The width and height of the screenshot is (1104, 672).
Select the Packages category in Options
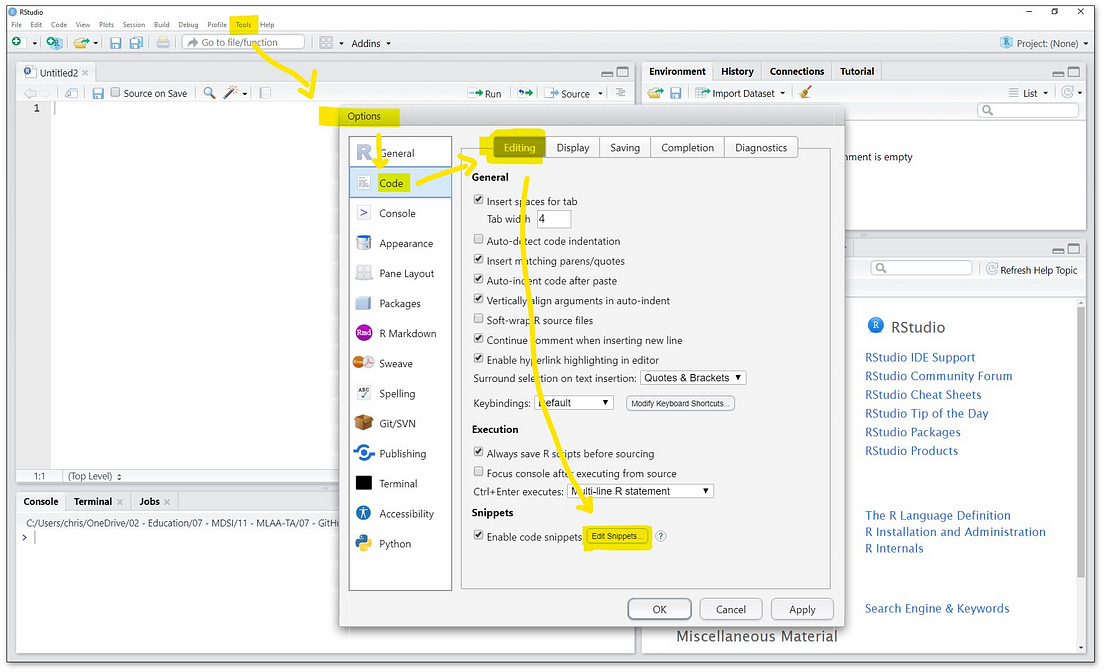pyautogui.click(x=400, y=303)
